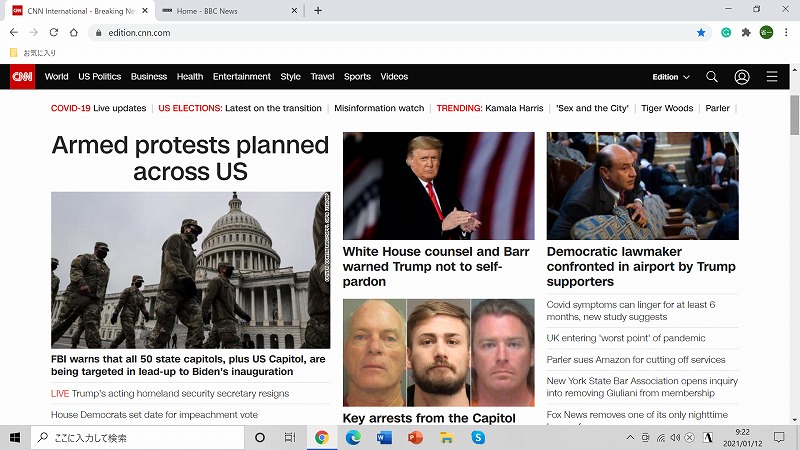
Task: Open Chrome from the taskbar
Action: pyautogui.click(x=321, y=437)
